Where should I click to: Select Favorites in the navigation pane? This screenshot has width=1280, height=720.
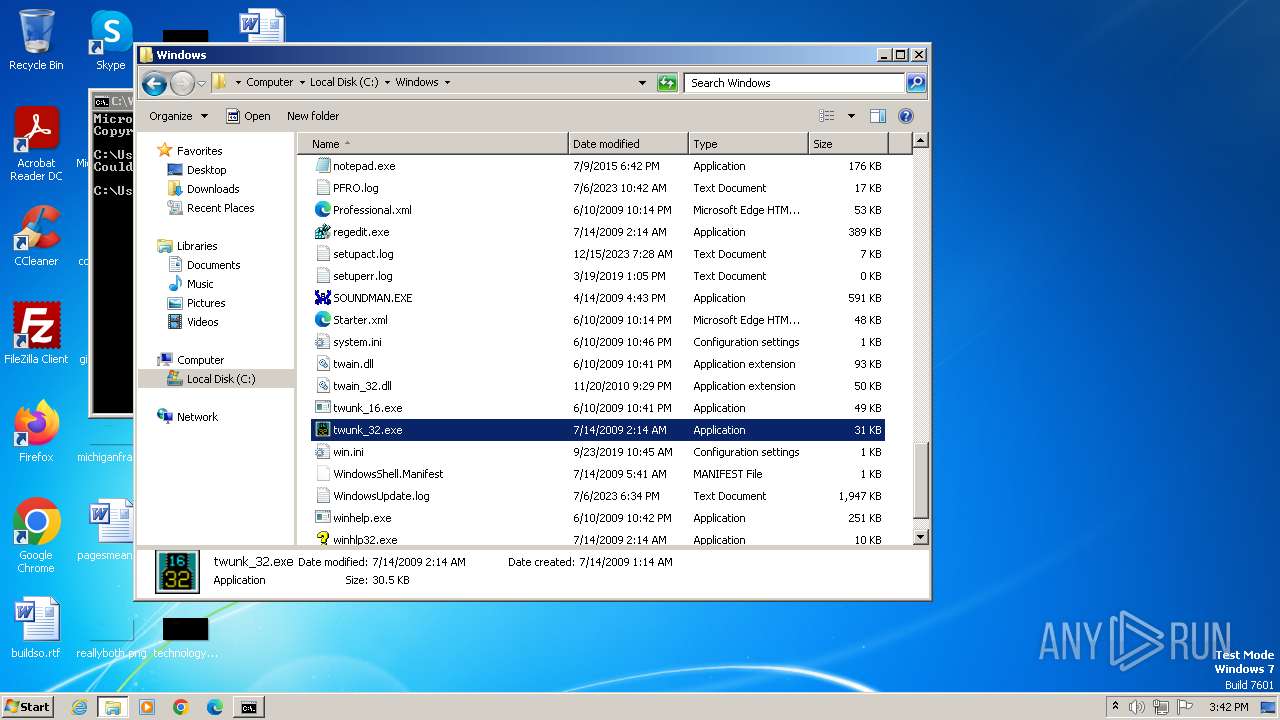(x=199, y=151)
